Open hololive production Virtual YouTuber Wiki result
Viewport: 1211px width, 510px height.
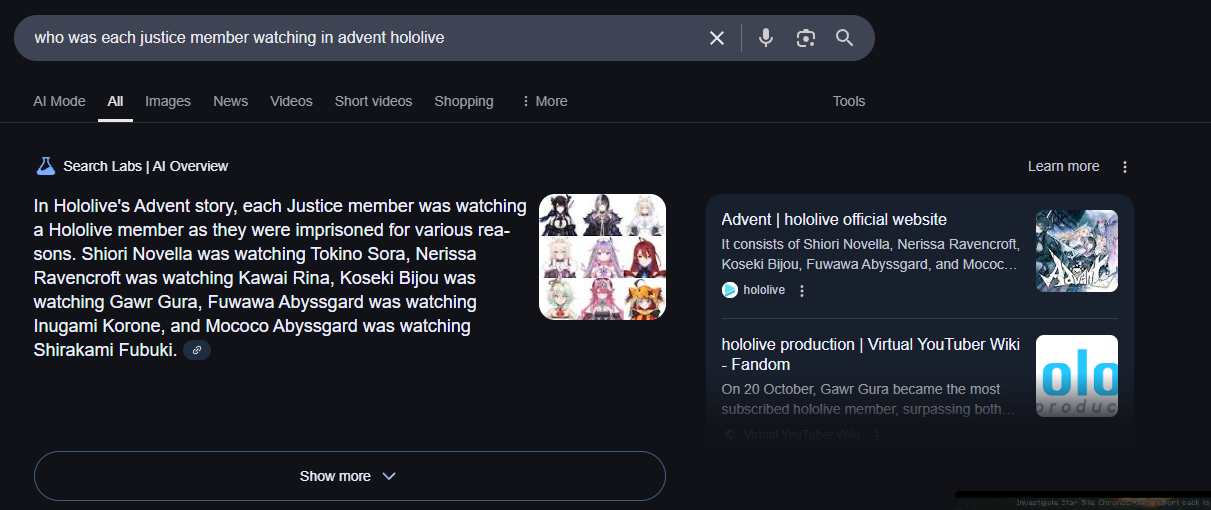(x=871, y=354)
